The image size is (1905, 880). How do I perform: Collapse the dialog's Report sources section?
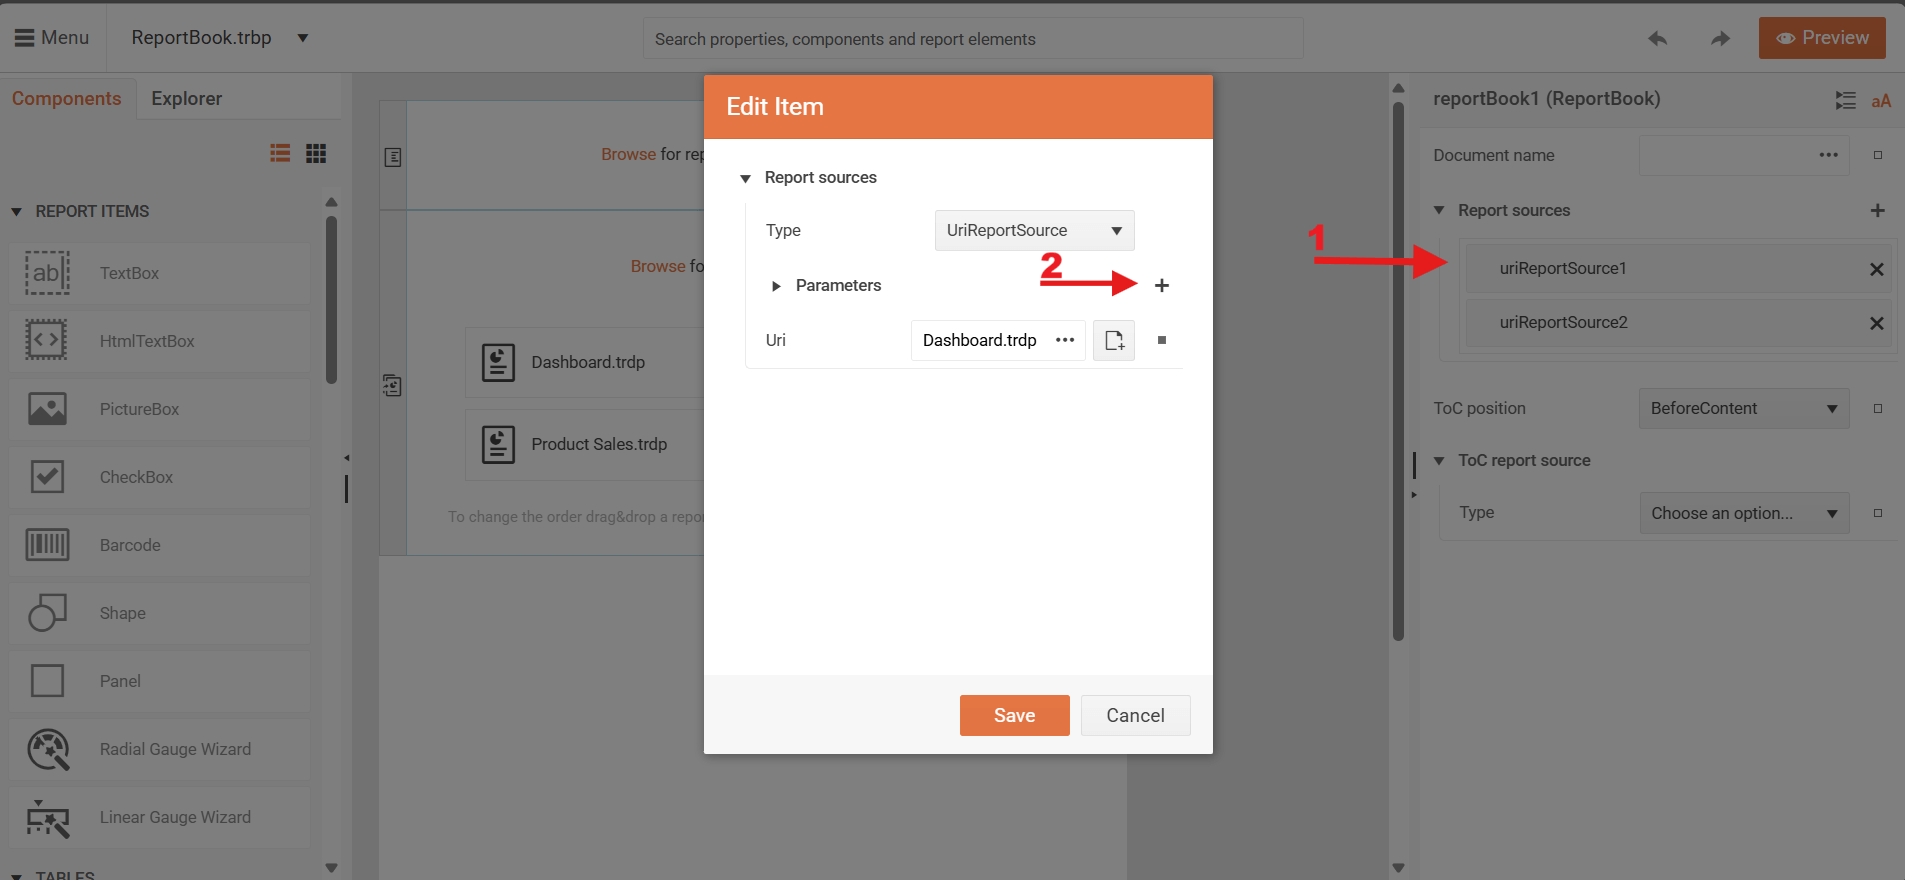(745, 178)
